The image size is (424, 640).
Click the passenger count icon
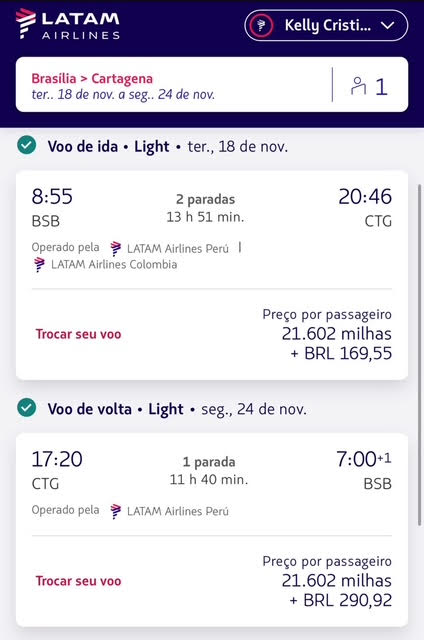(x=358, y=86)
